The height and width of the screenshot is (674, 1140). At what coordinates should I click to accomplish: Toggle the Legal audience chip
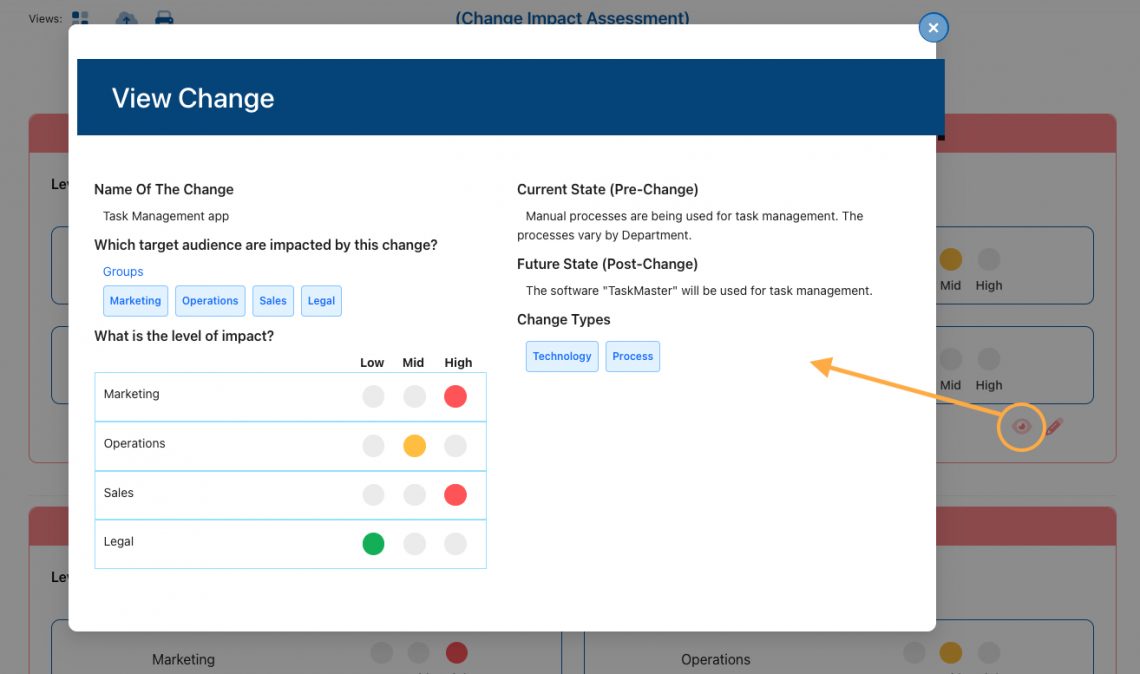click(321, 300)
